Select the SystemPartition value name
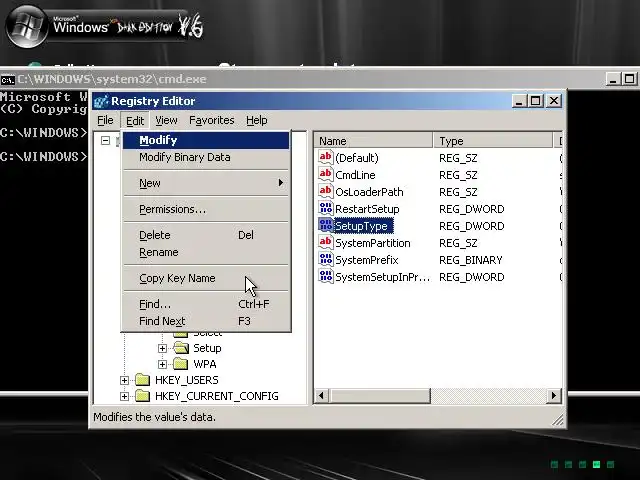Image resolution: width=640 pixels, height=480 pixels. pyautogui.click(x=373, y=243)
